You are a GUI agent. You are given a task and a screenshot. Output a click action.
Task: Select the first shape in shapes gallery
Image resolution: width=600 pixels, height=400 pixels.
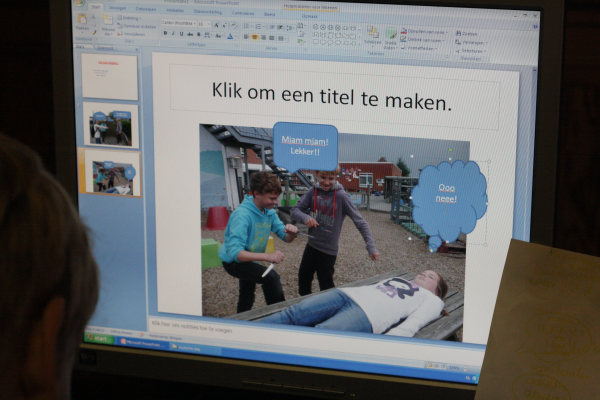(316, 27)
